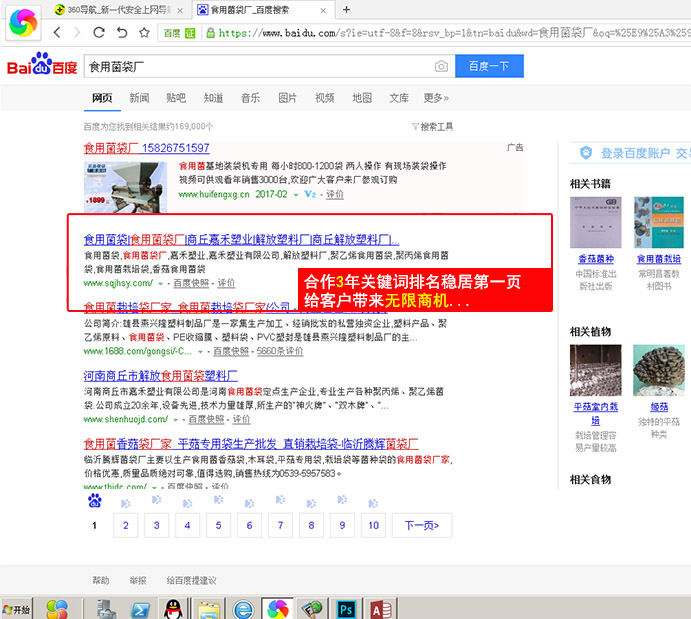Open Photoshop from taskbar
The image size is (691, 619).
(x=346, y=610)
